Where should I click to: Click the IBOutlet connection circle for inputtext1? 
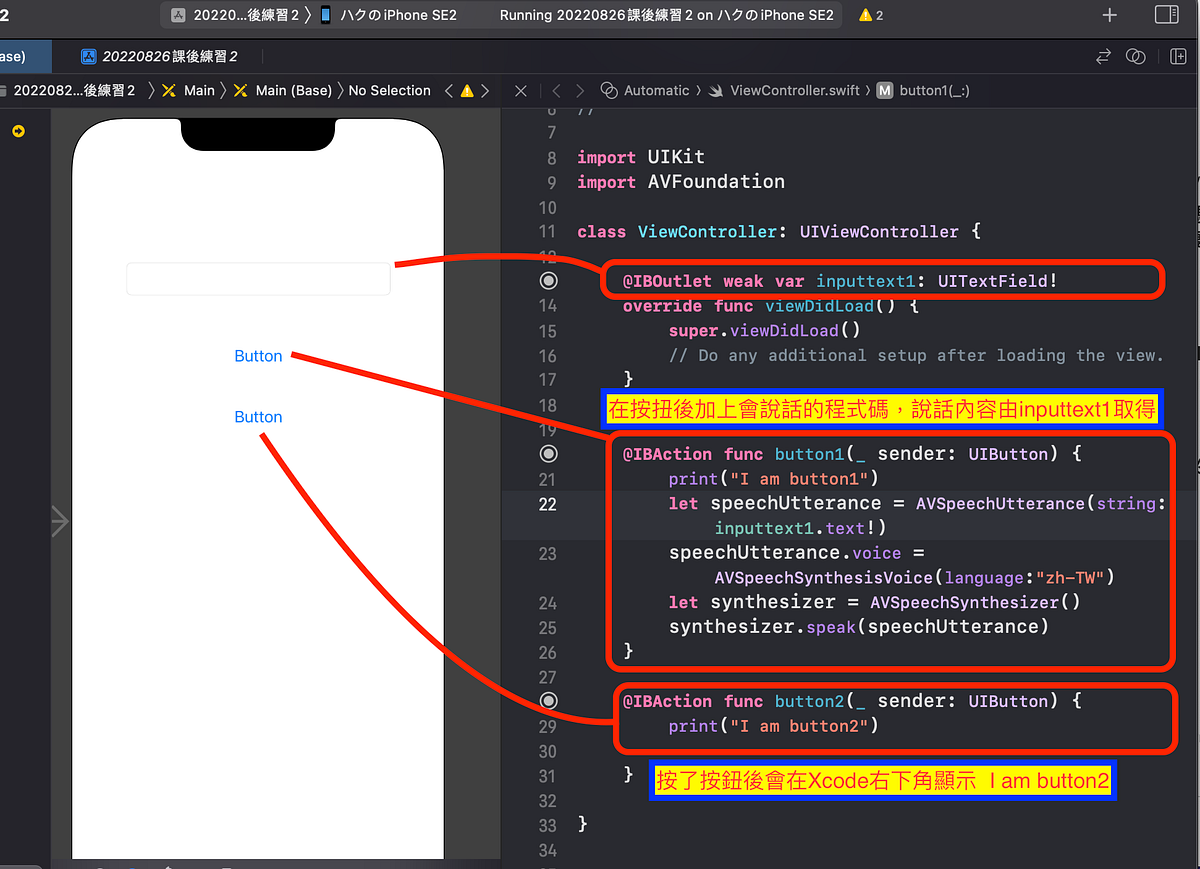pos(548,281)
